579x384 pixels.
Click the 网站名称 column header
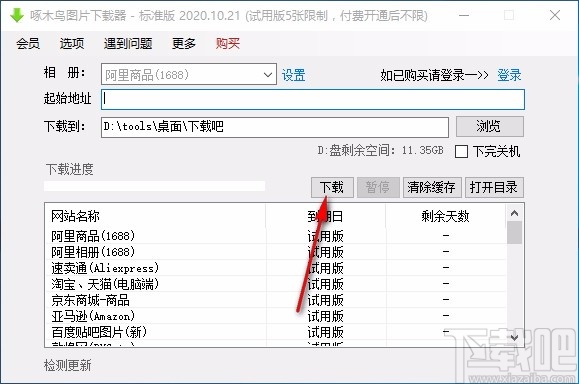[155, 216]
